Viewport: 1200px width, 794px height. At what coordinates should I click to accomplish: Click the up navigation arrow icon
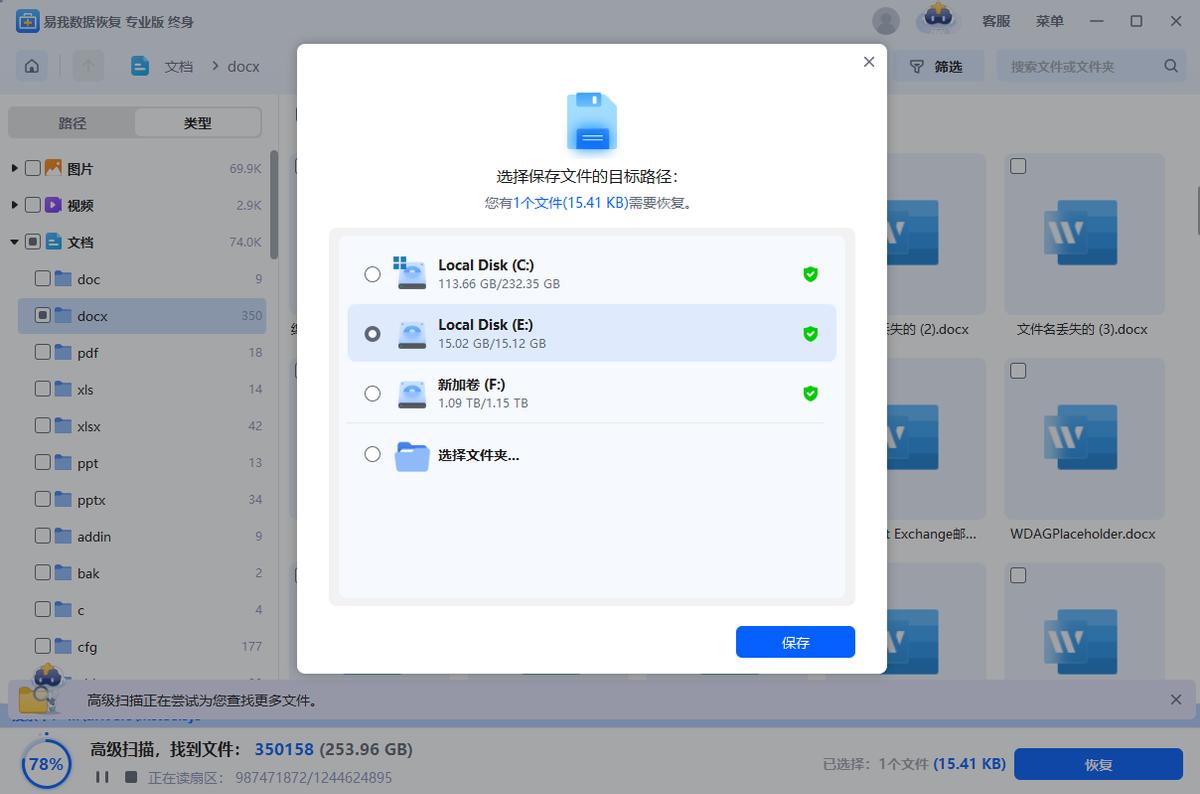(x=88, y=65)
